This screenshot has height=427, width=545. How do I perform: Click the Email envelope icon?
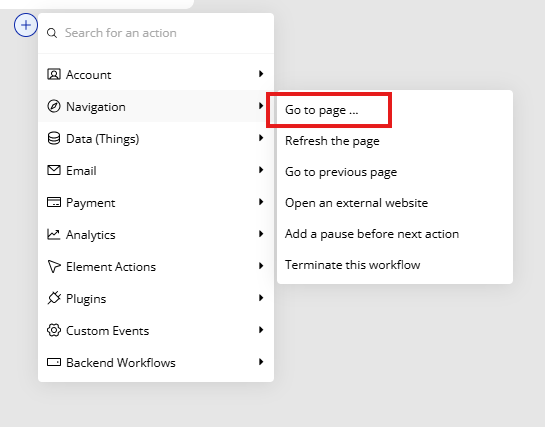click(54, 170)
